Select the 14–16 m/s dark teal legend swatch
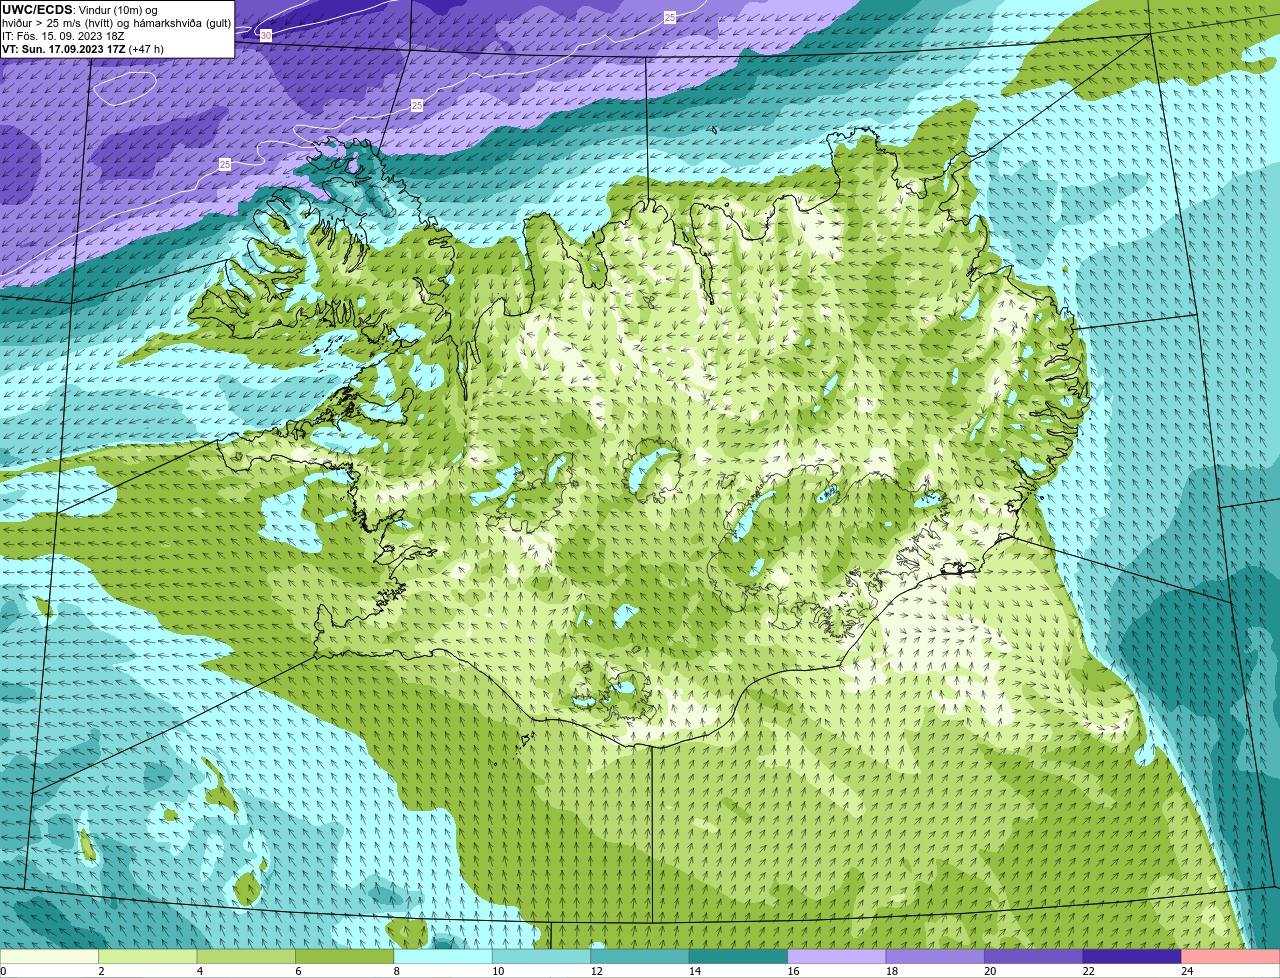 tap(738, 957)
